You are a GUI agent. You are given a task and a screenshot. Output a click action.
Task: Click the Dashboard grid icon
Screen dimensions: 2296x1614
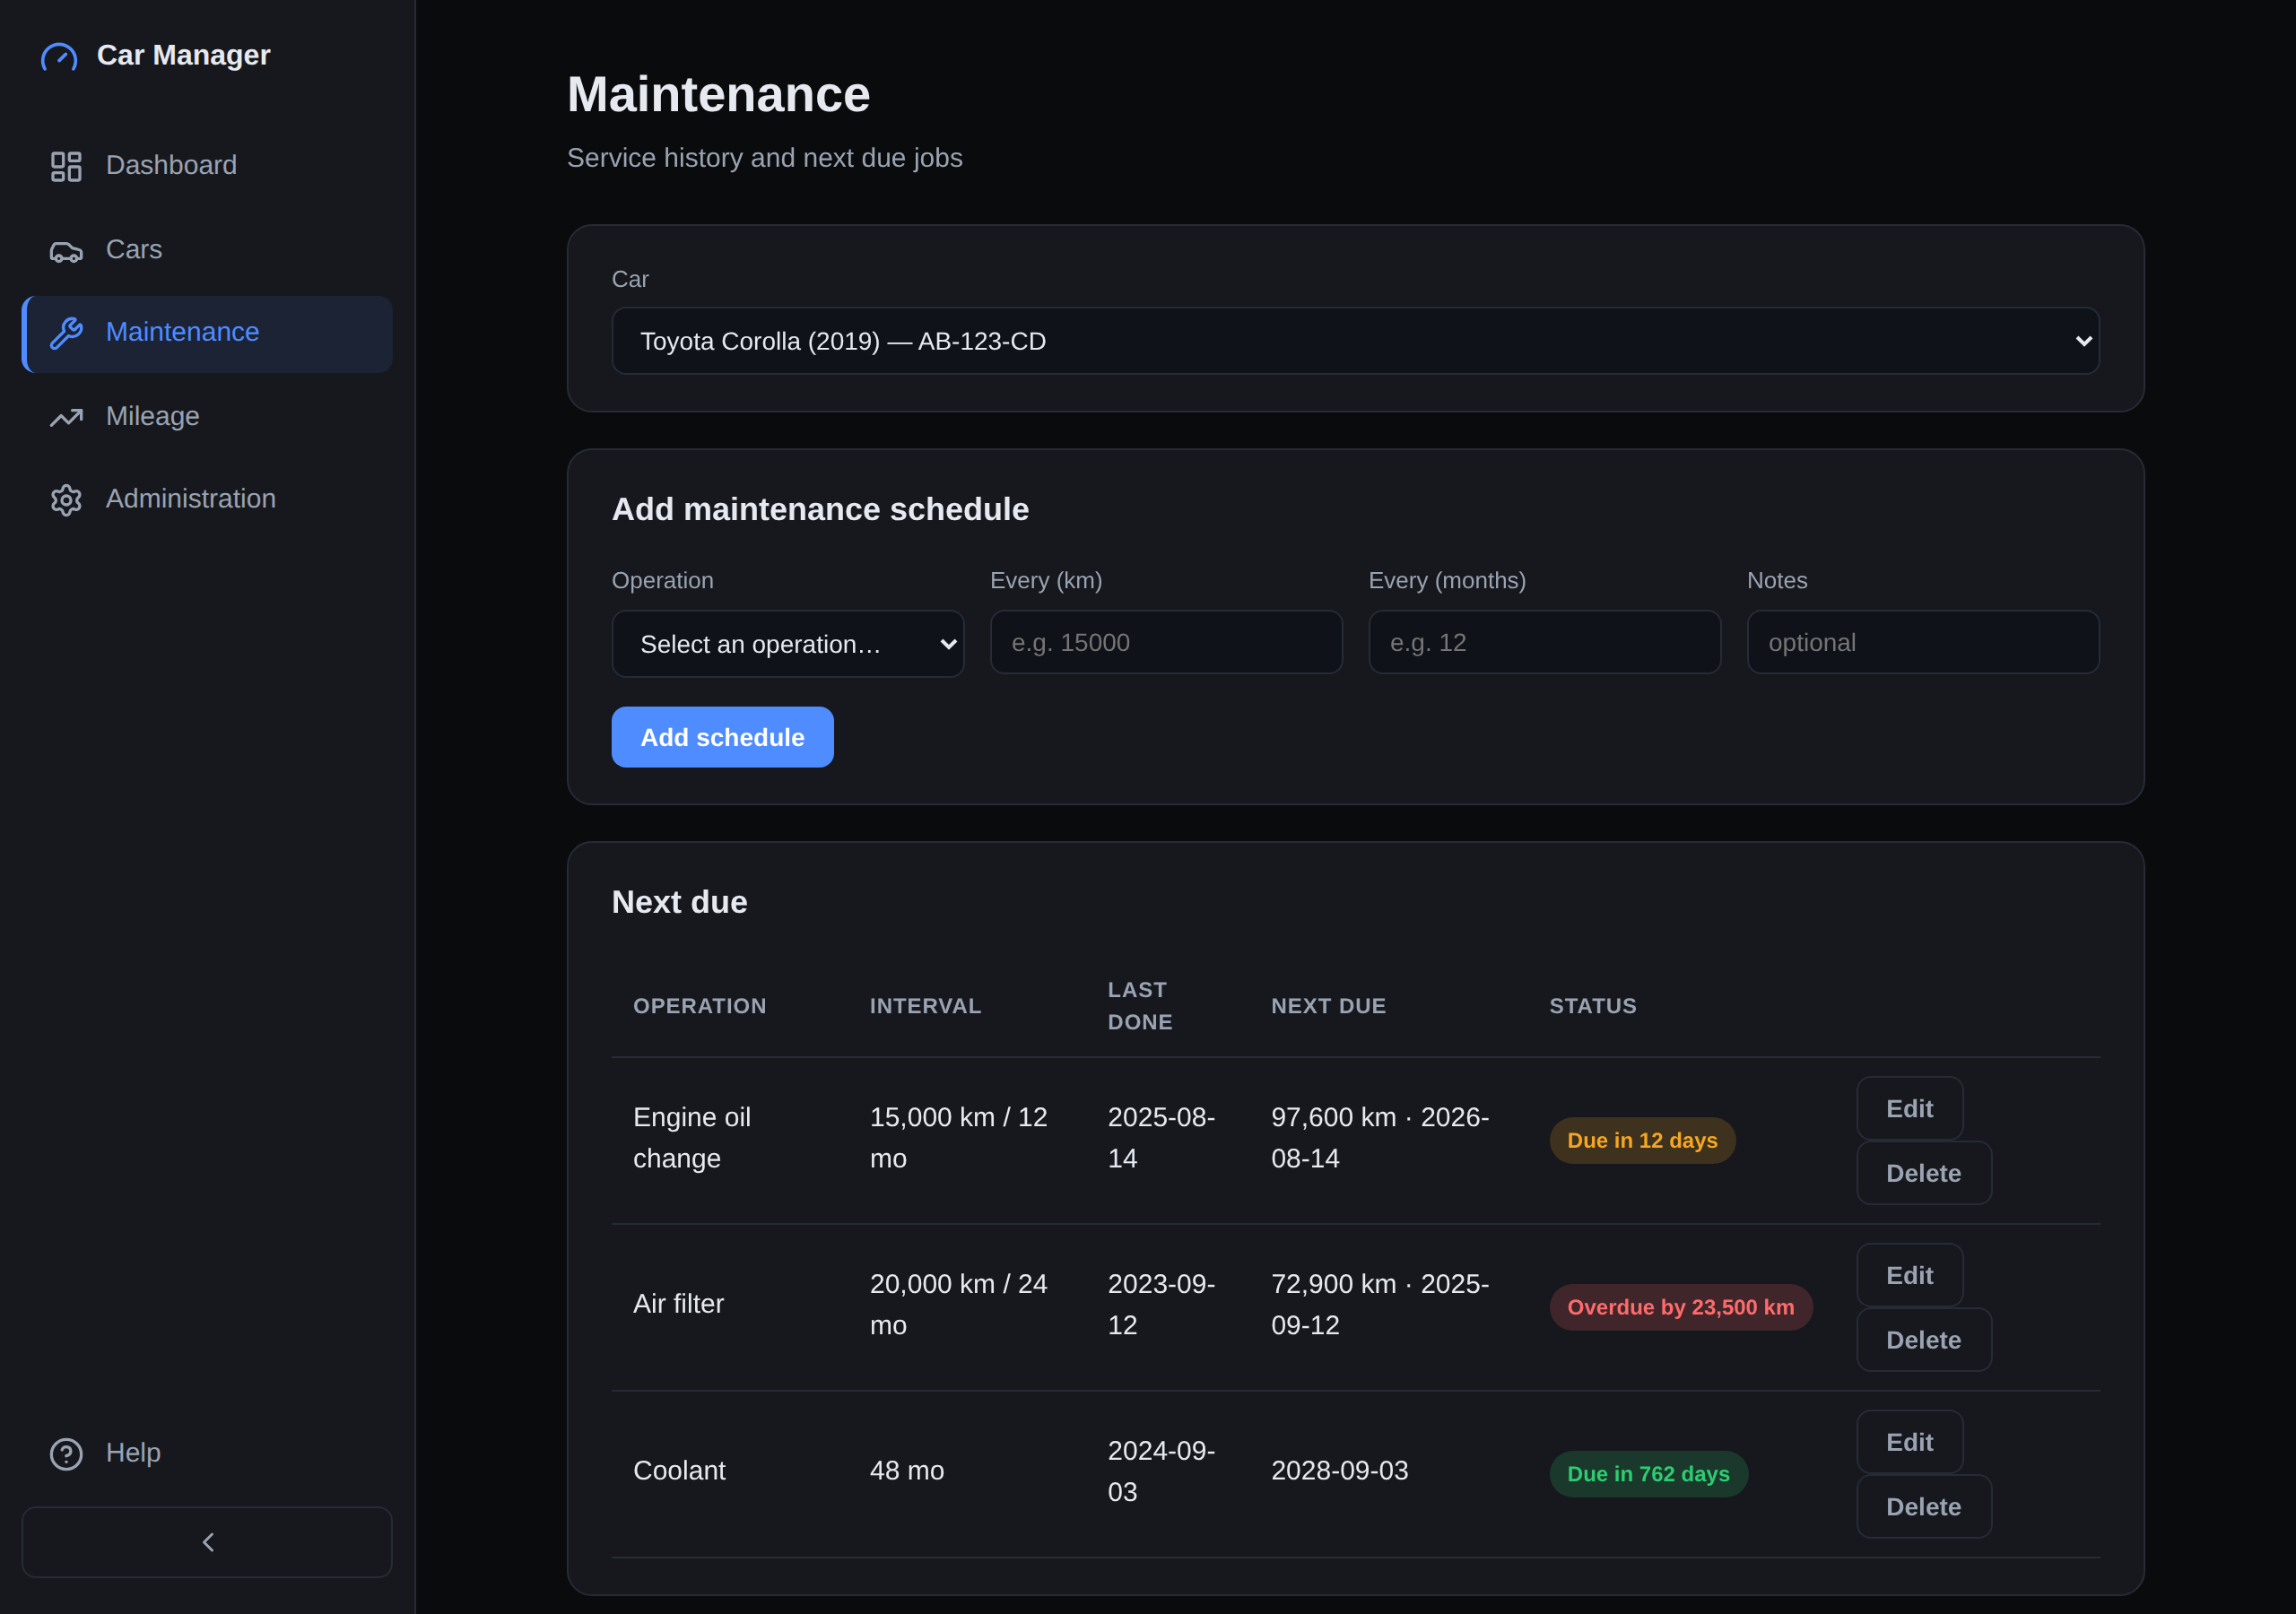pos(66,166)
